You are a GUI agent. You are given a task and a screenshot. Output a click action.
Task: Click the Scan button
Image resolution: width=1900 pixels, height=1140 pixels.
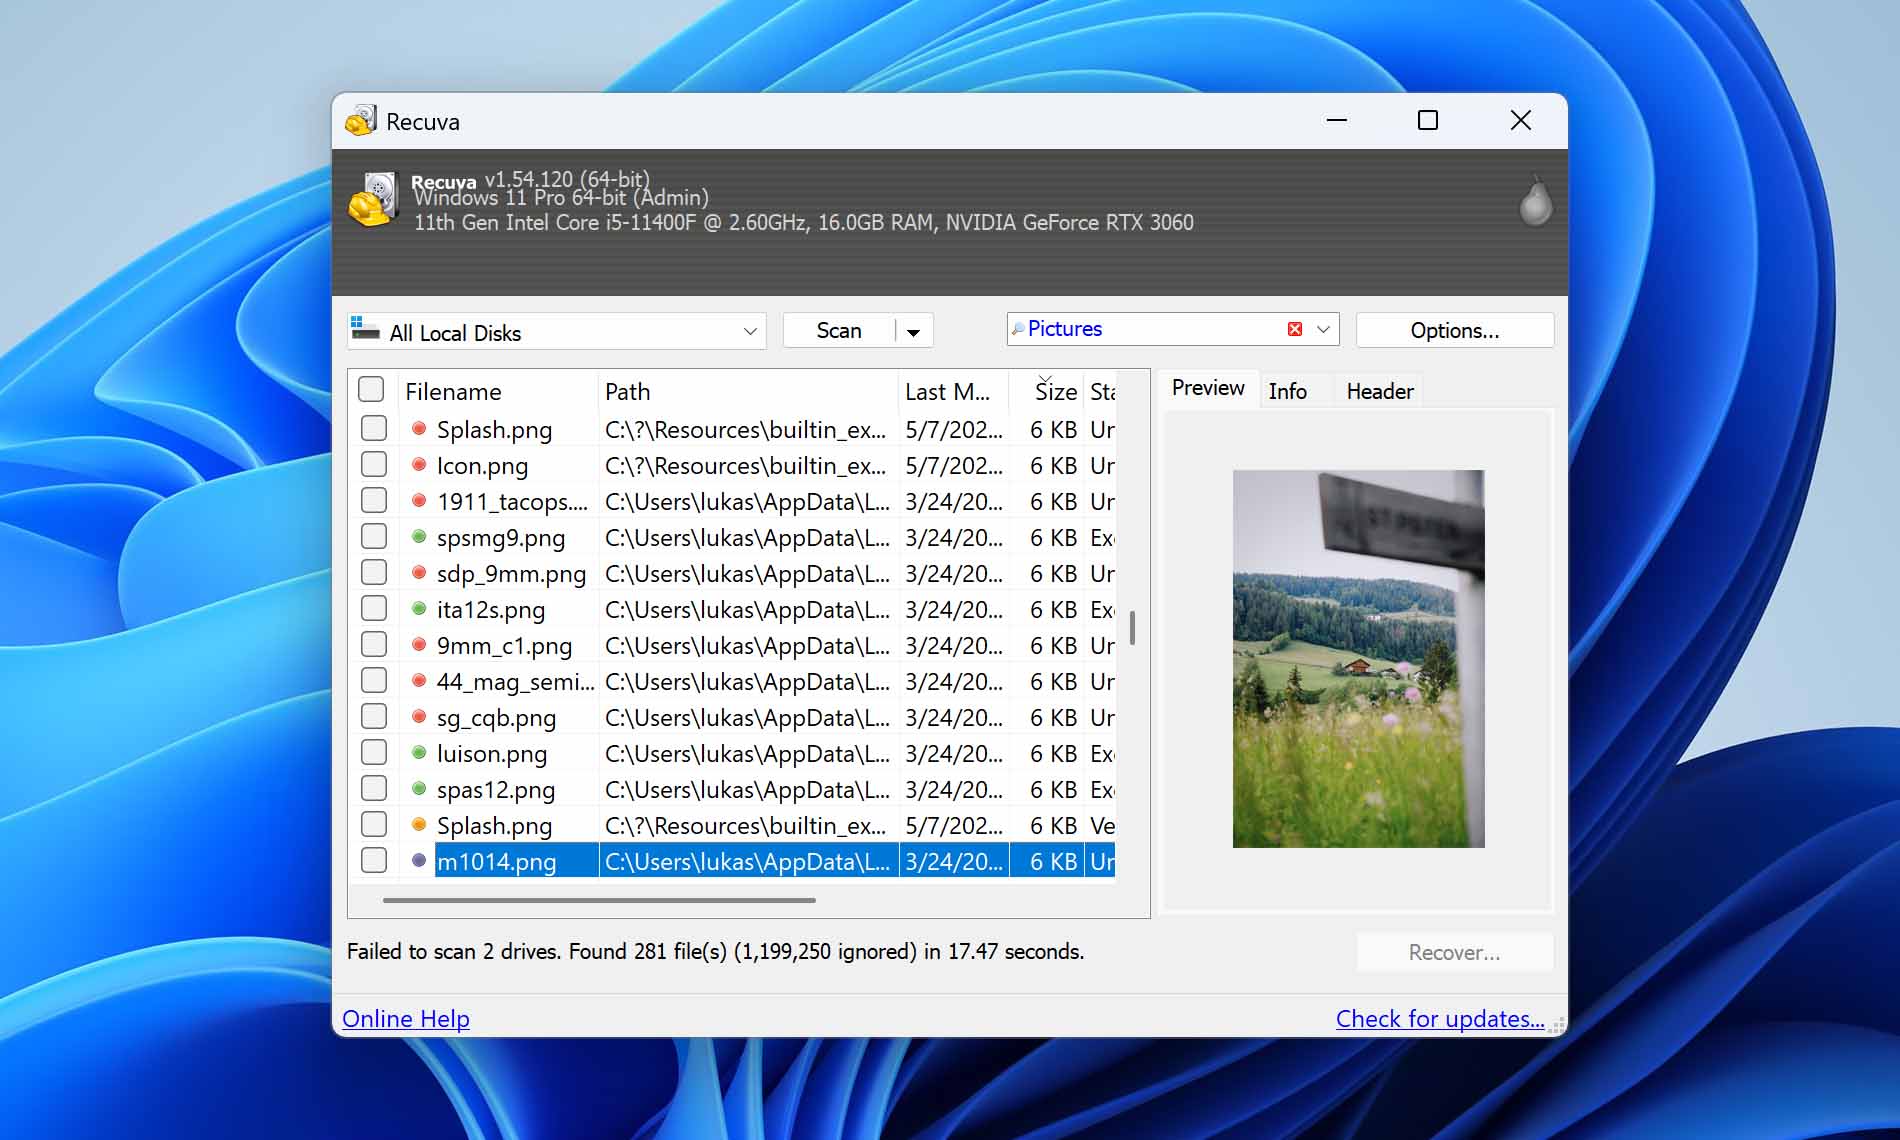tap(838, 331)
